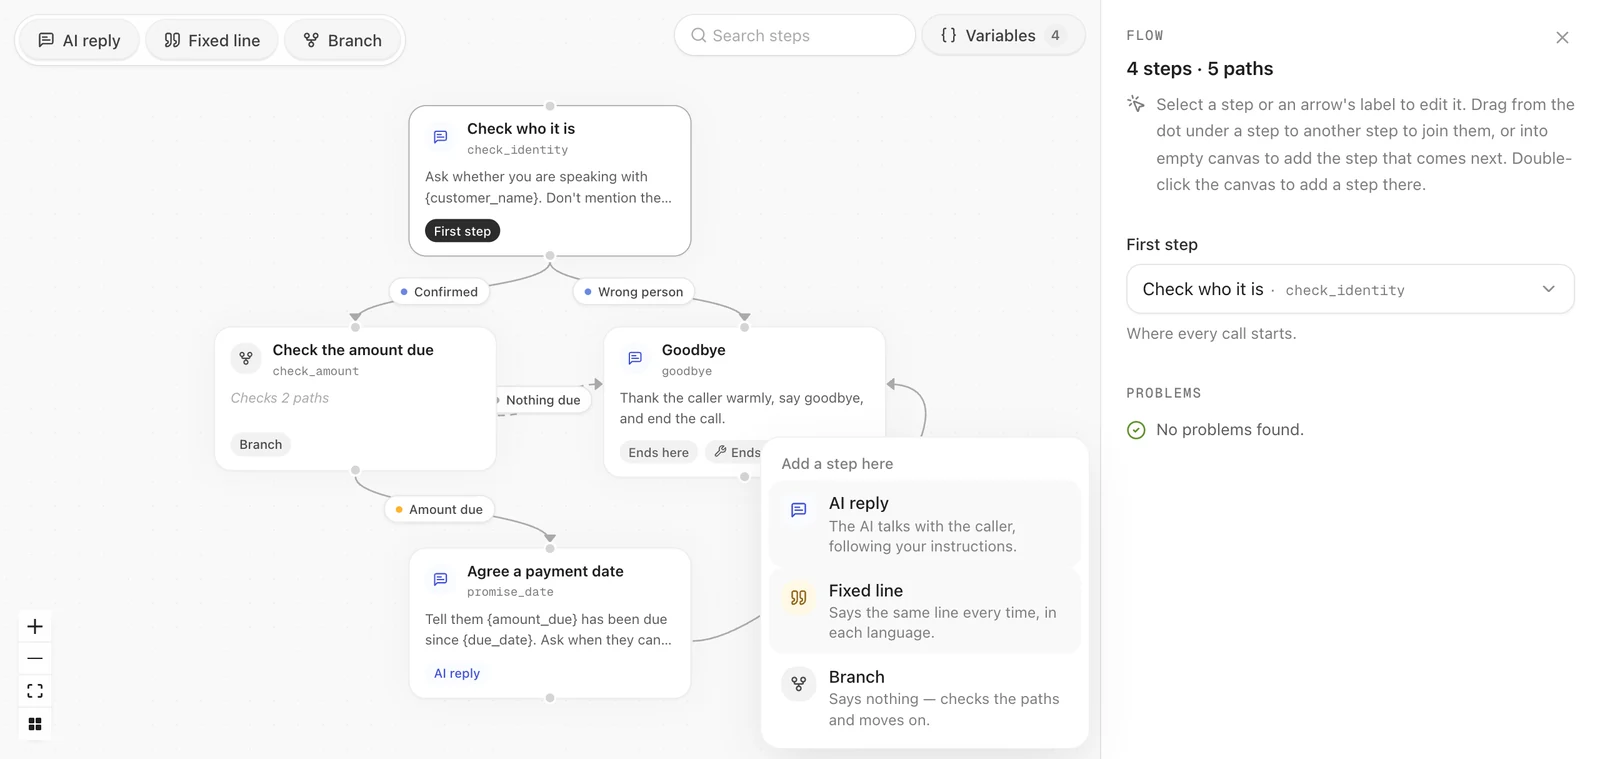Click the auto-arrange grid layout icon
This screenshot has width=1600, height=759.
coord(35,724)
